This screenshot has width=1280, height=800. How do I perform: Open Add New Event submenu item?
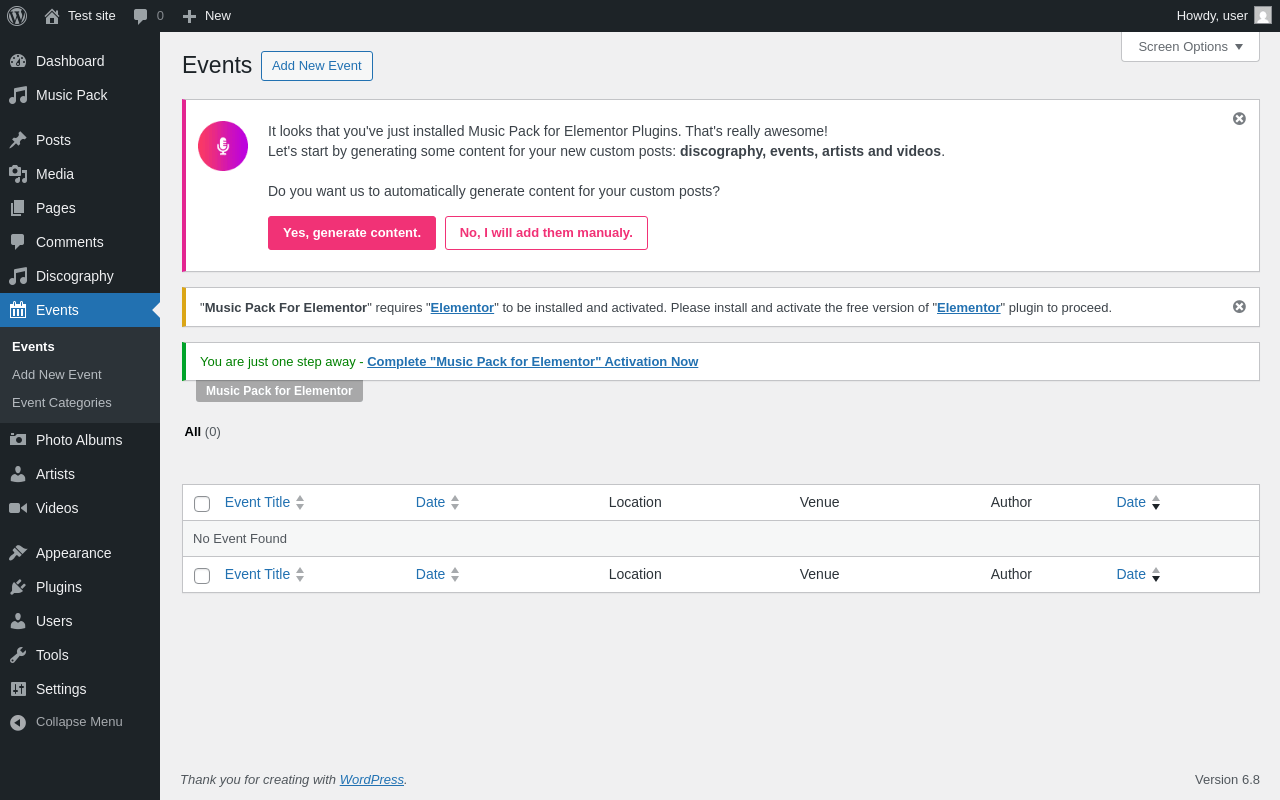coord(57,375)
